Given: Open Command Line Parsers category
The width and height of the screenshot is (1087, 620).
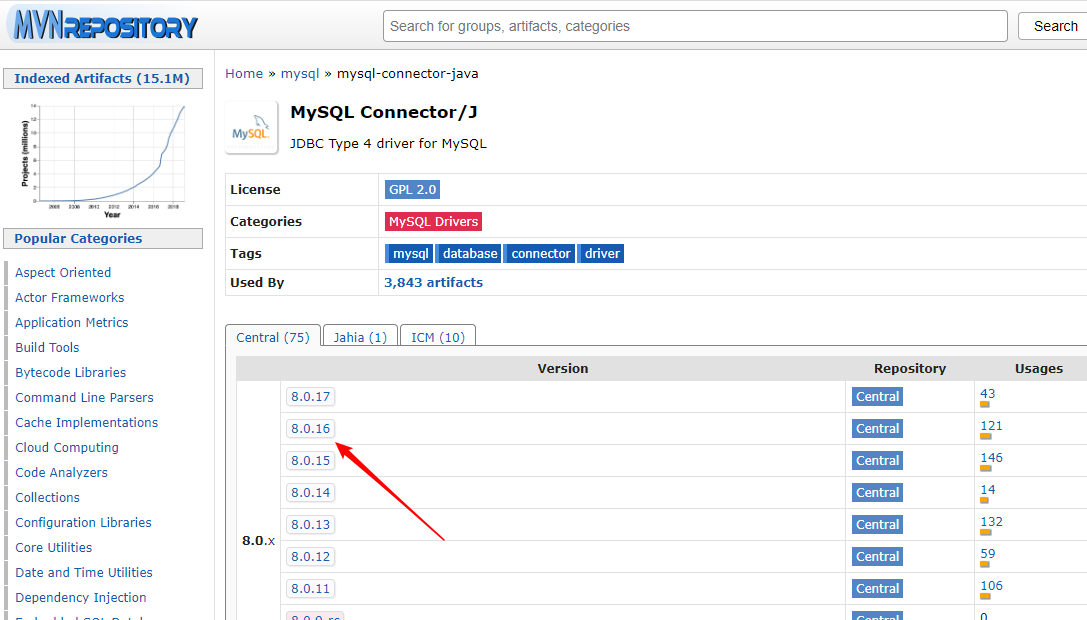Looking at the screenshot, I should 85,397.
